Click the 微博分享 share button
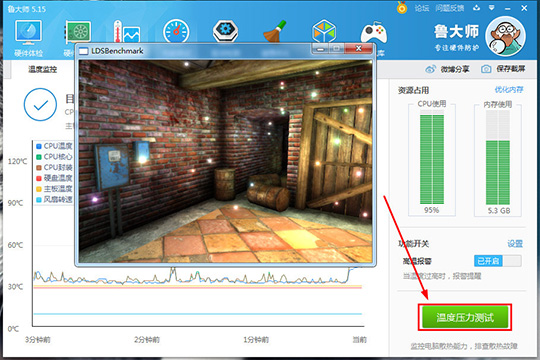Viewport: 540px width, 360px height. (x=447, y=69)
